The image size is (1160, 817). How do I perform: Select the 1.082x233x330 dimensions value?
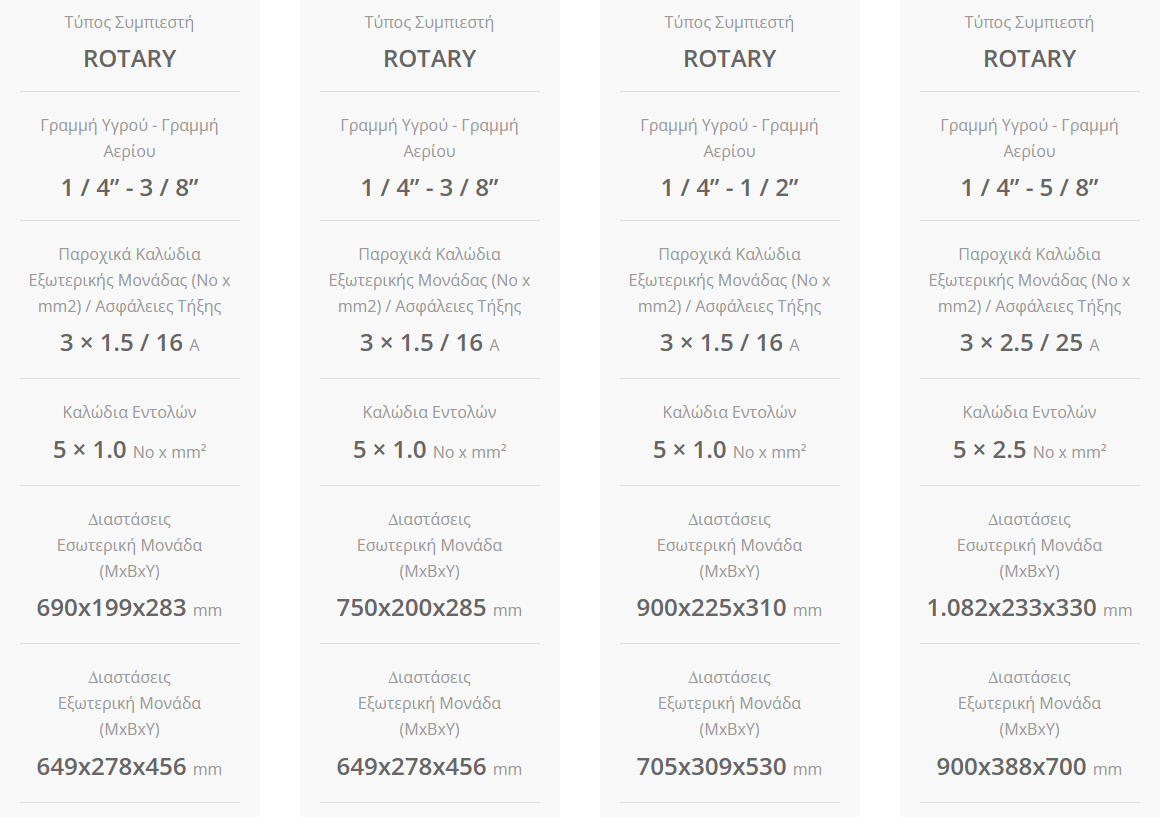pyautogui.click(x=1011, y=608)
